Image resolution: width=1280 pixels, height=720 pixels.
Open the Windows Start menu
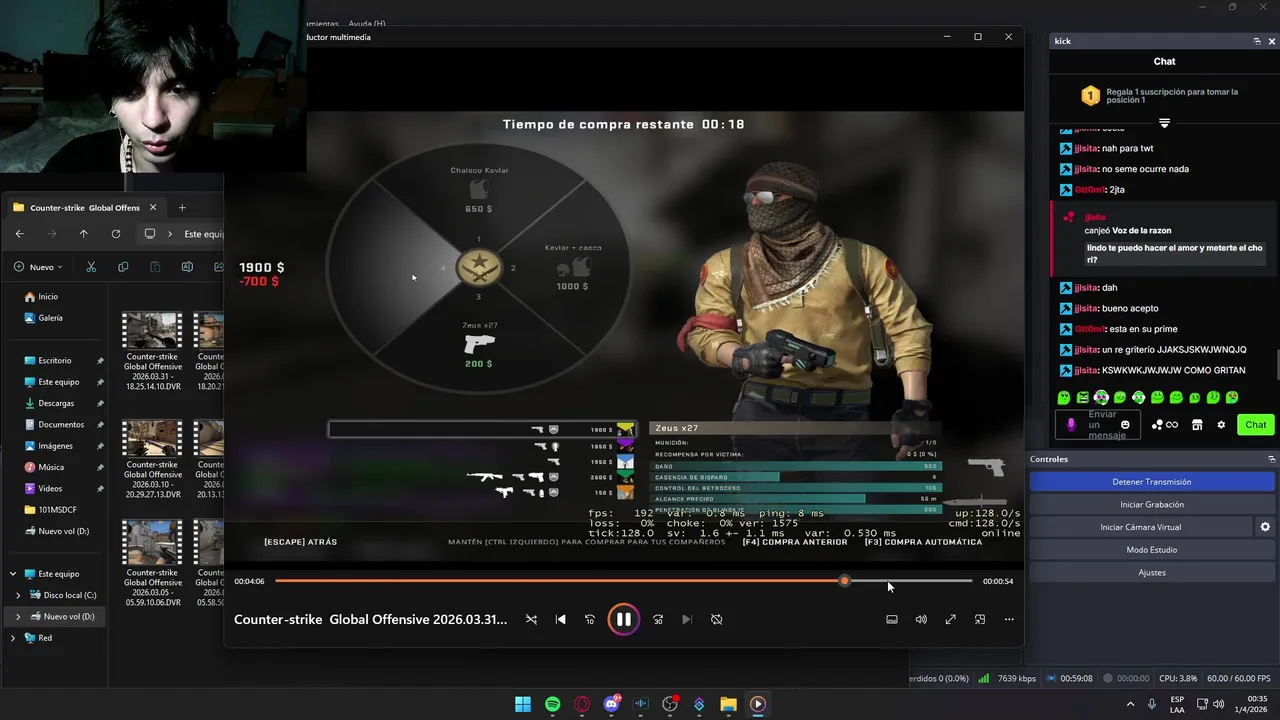point(523,704)
